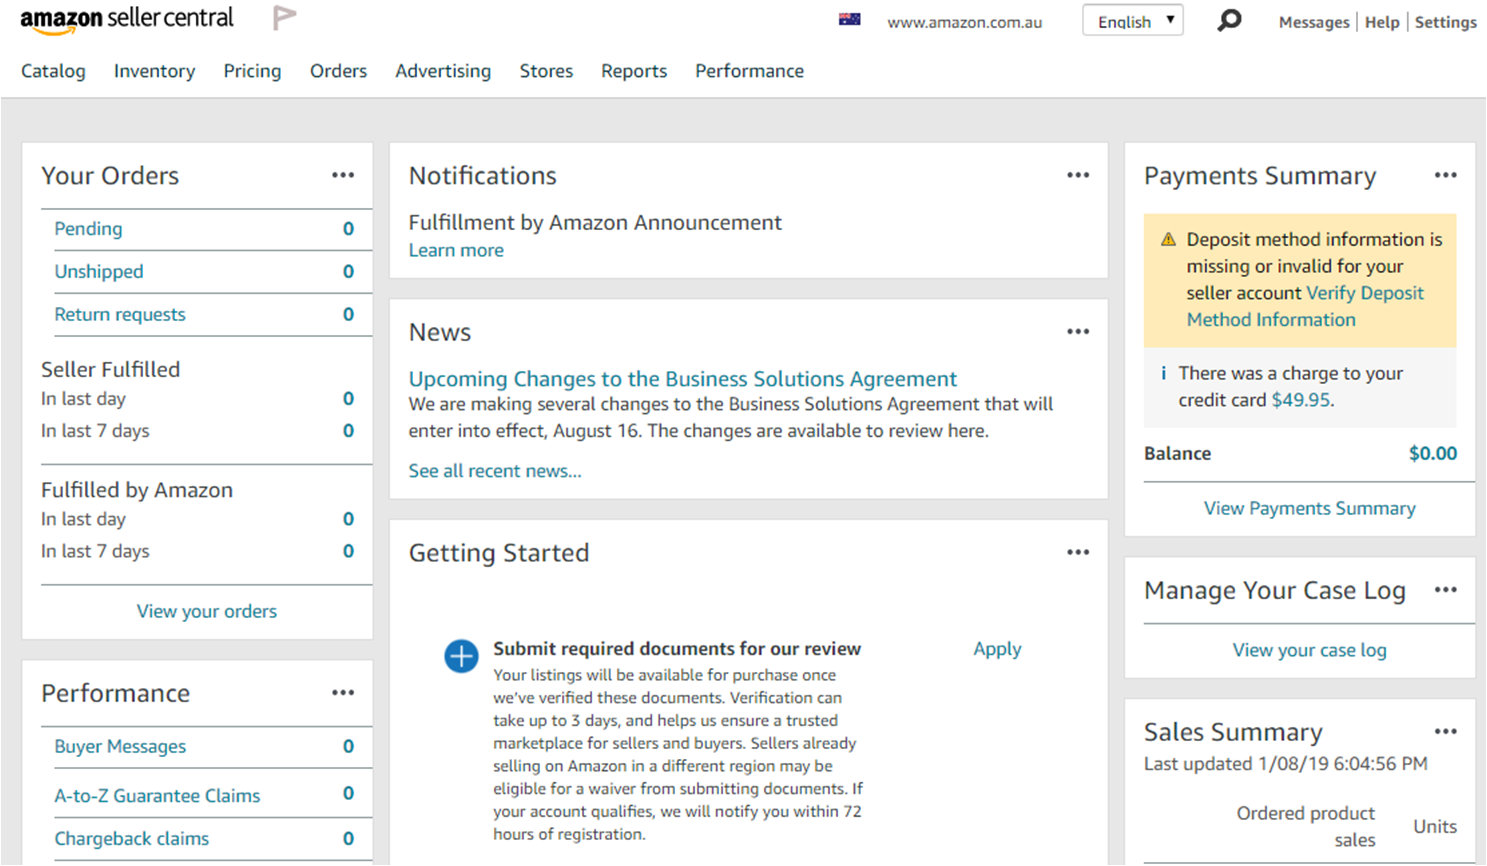The image size is (1487, 866).
Task: Open Sales Summary widget ellipsis menu
Action: coord(1445,731)
